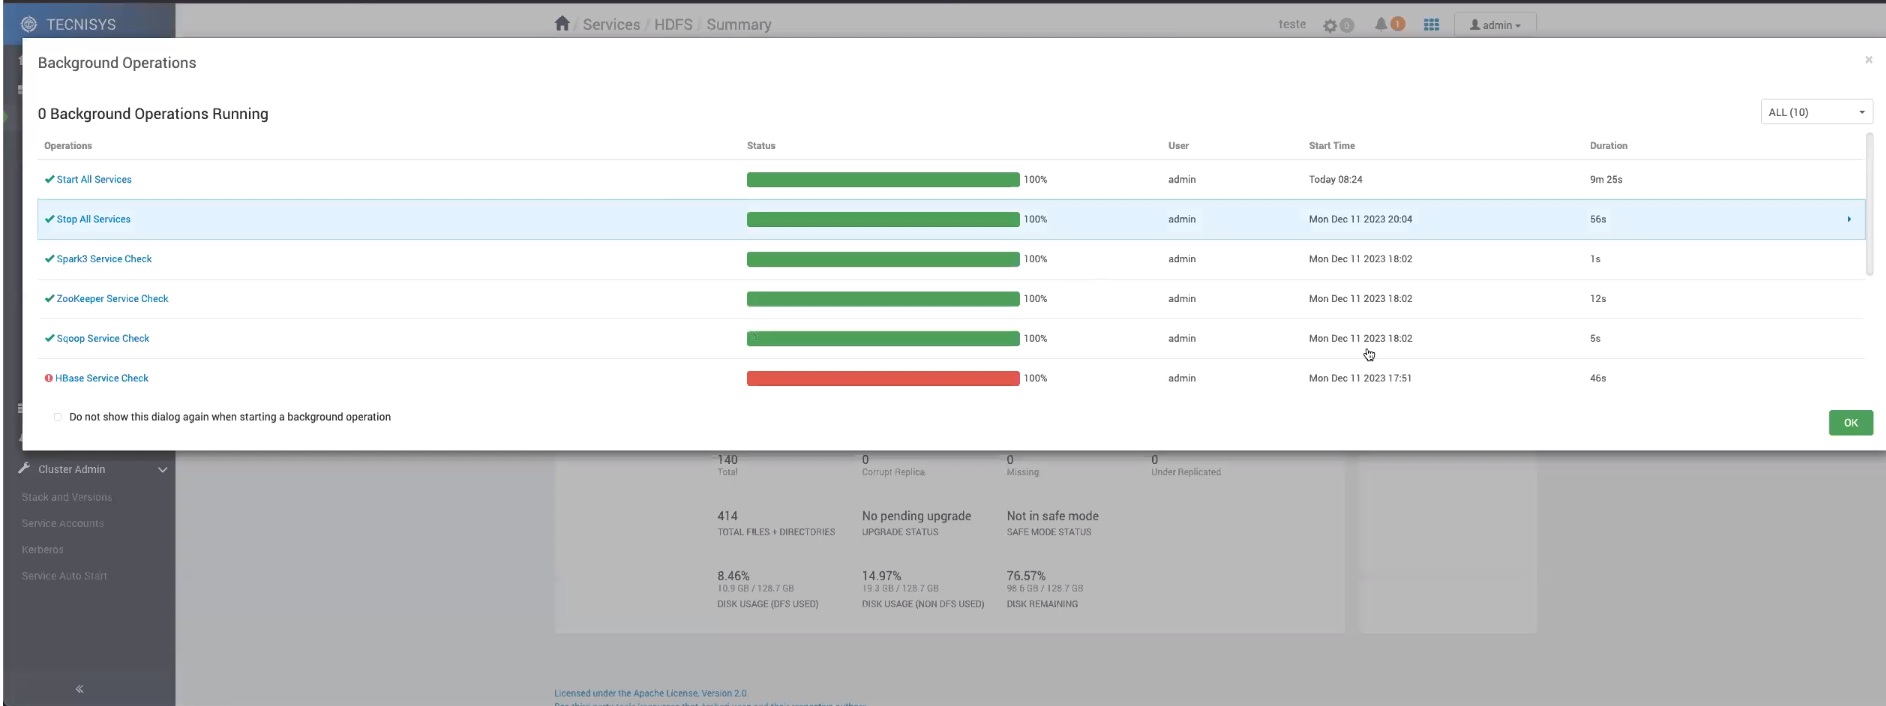Screen dimensions: 1886x706
Task: Expand details arrow on Stop All Services row
Action: coord(1849,219)
